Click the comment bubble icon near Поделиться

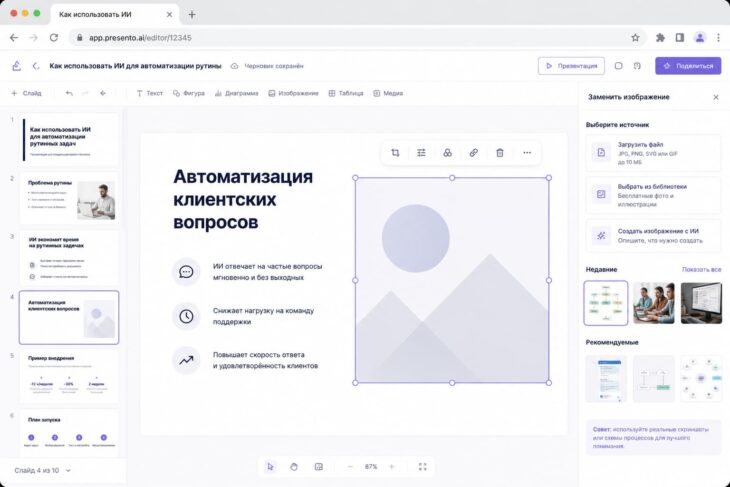[618, 66]
